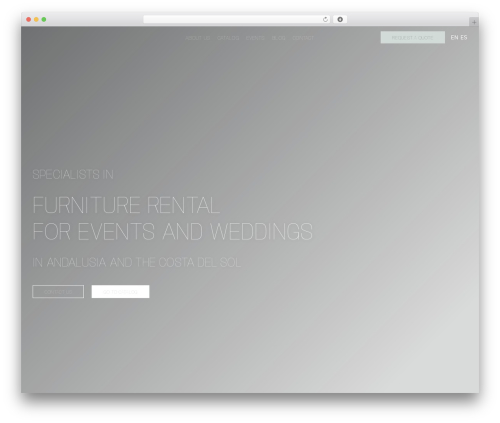Click the round extension icon beside address bar
Viewport: 500px width, 423px height.
[x=340, y=20]
